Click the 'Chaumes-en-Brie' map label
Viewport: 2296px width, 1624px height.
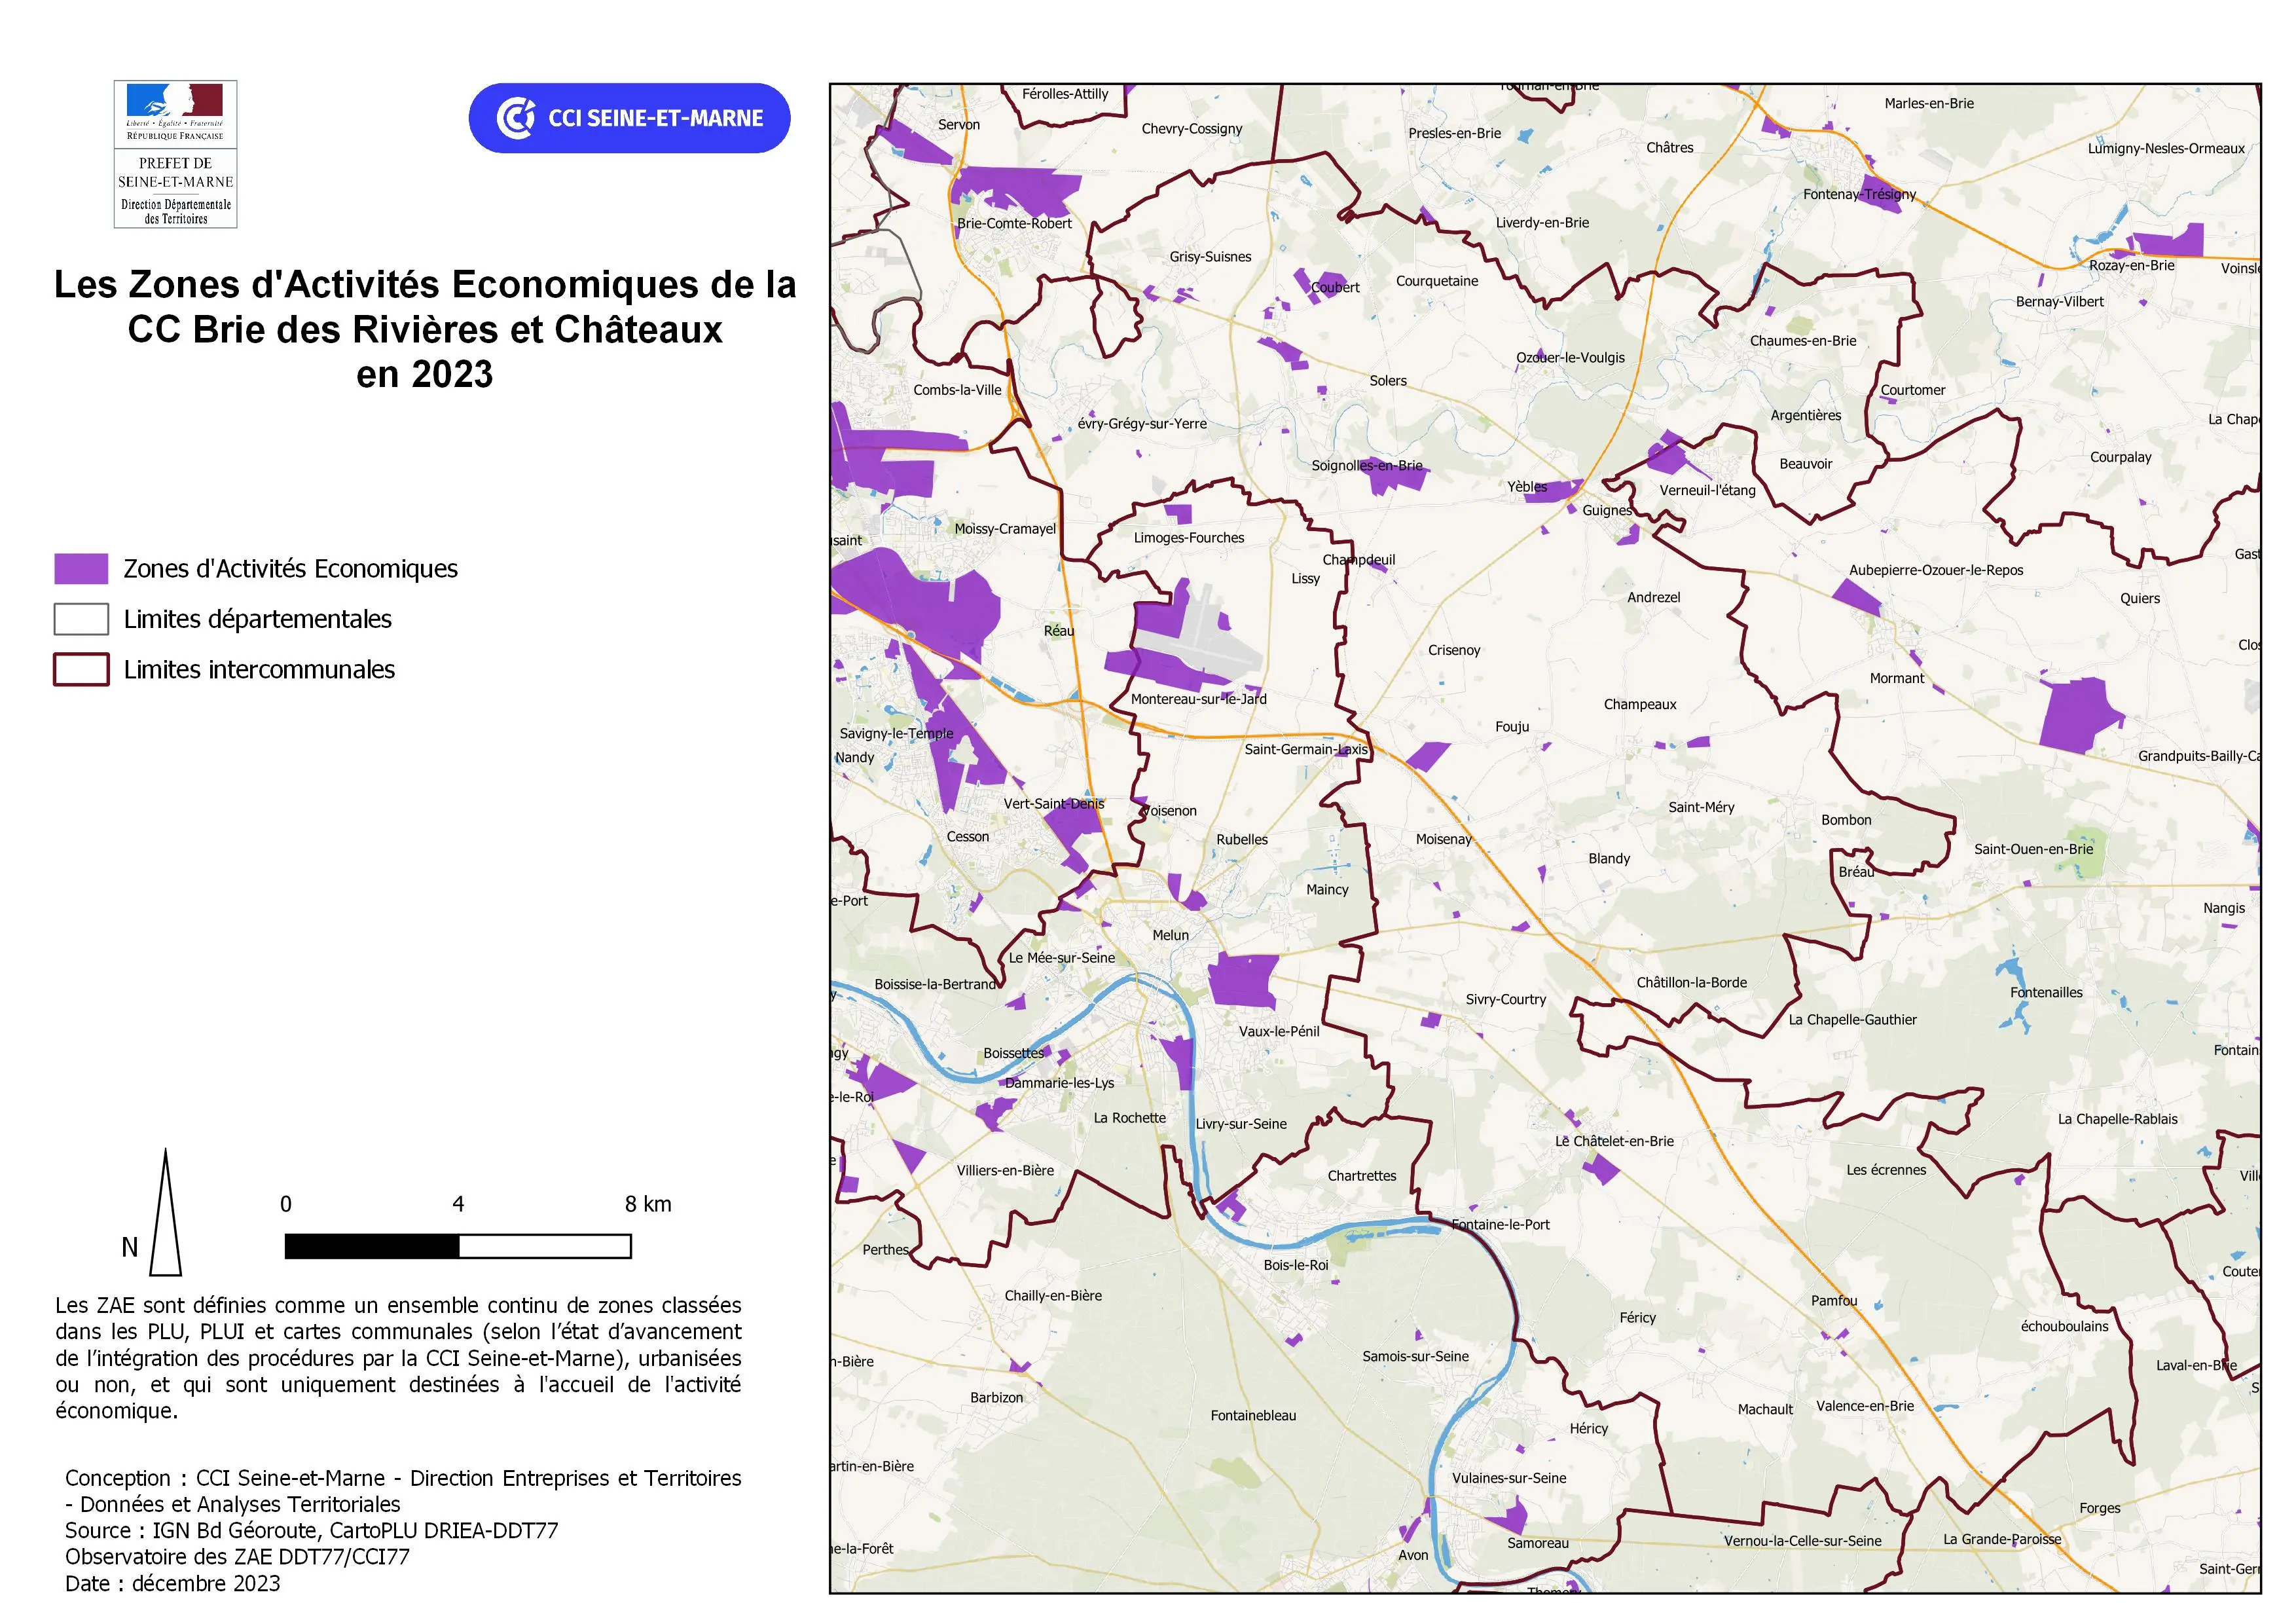(x=1803, y=340)
